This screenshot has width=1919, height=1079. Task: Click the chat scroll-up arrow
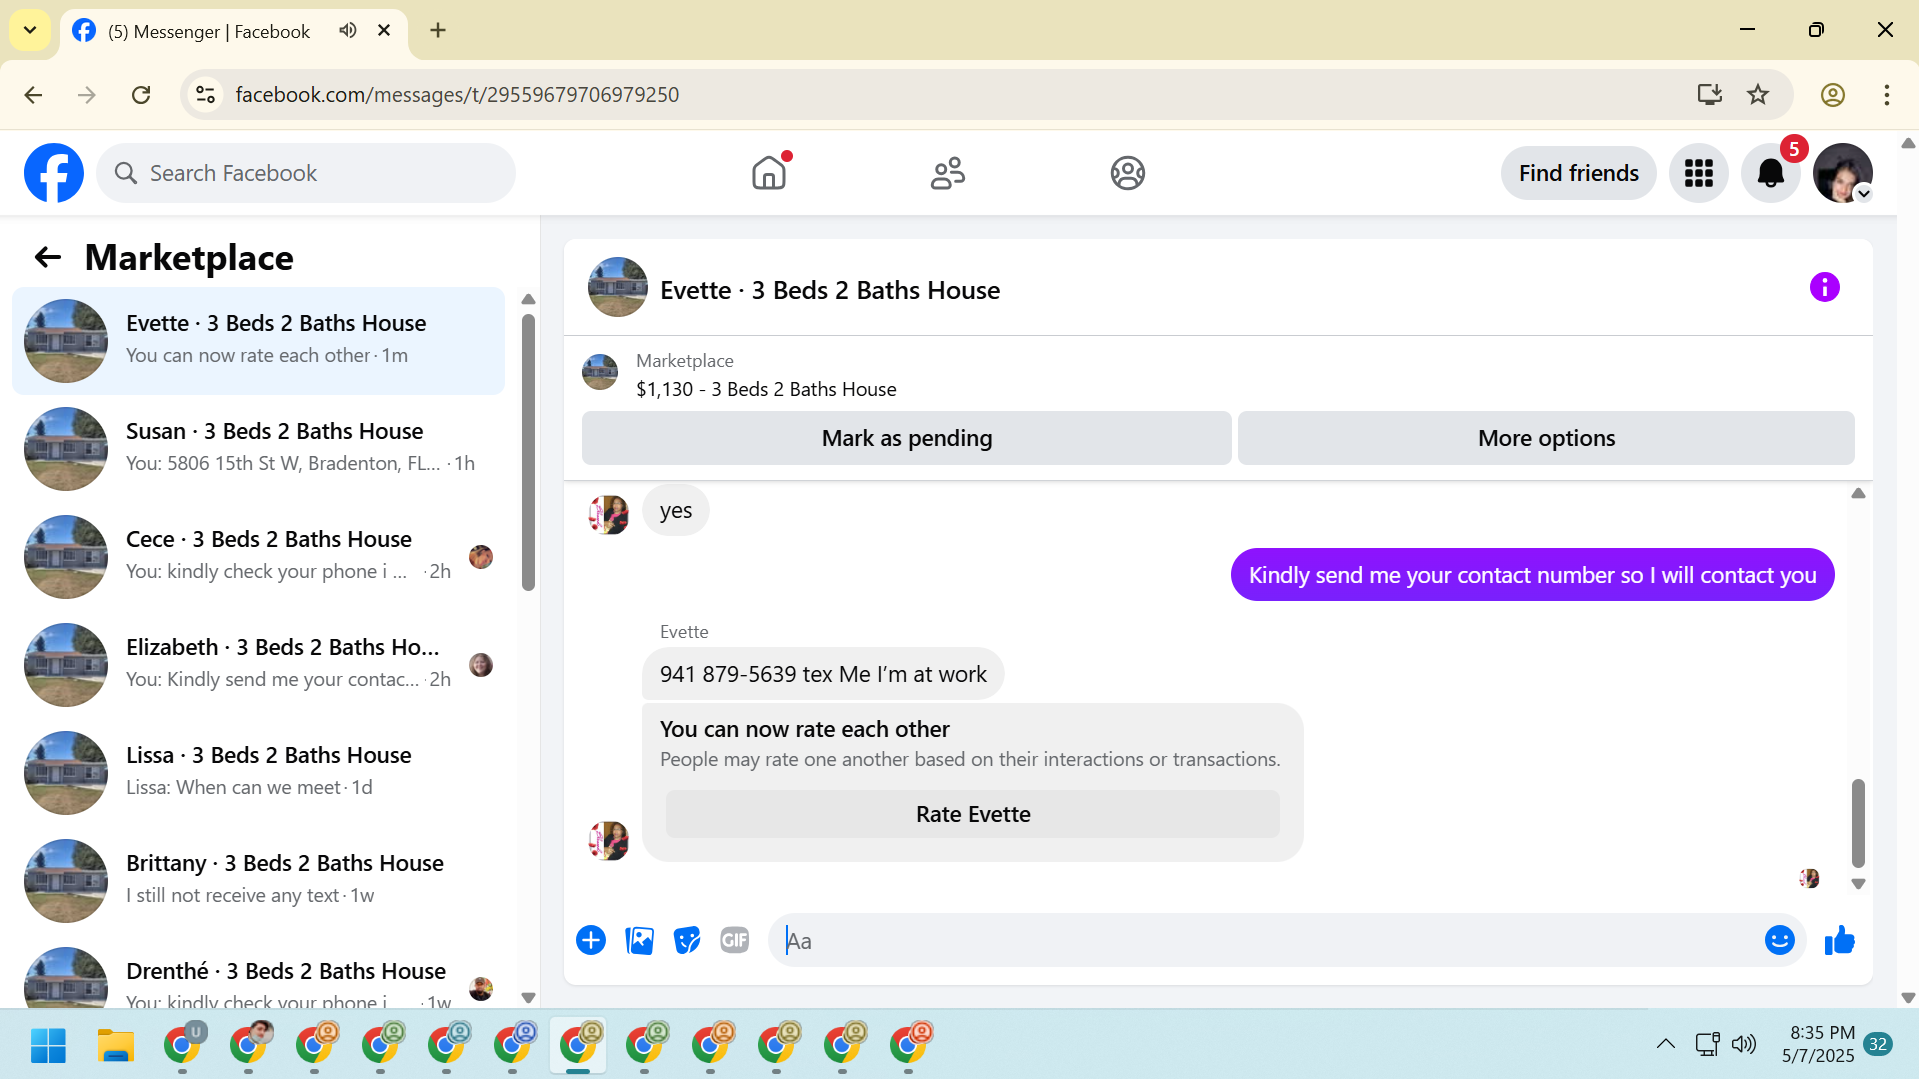pos(1858,493)
